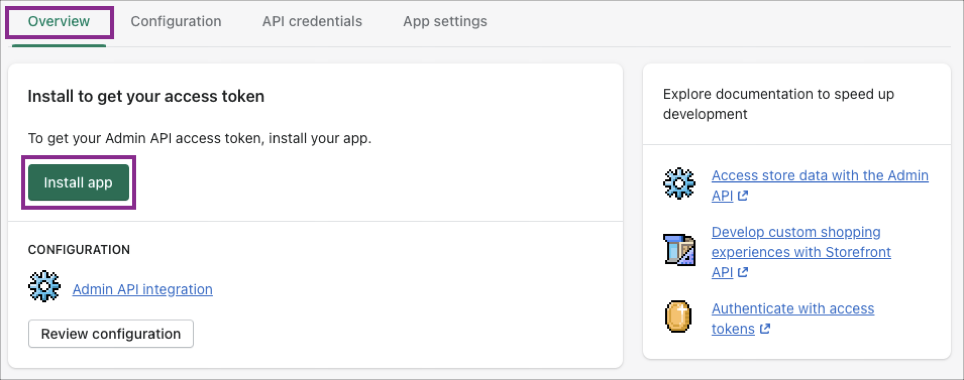Click the Install to get your access token heading
Image resolution: width=964 pixels, height=380 pixels.
[x=146, y=97]
